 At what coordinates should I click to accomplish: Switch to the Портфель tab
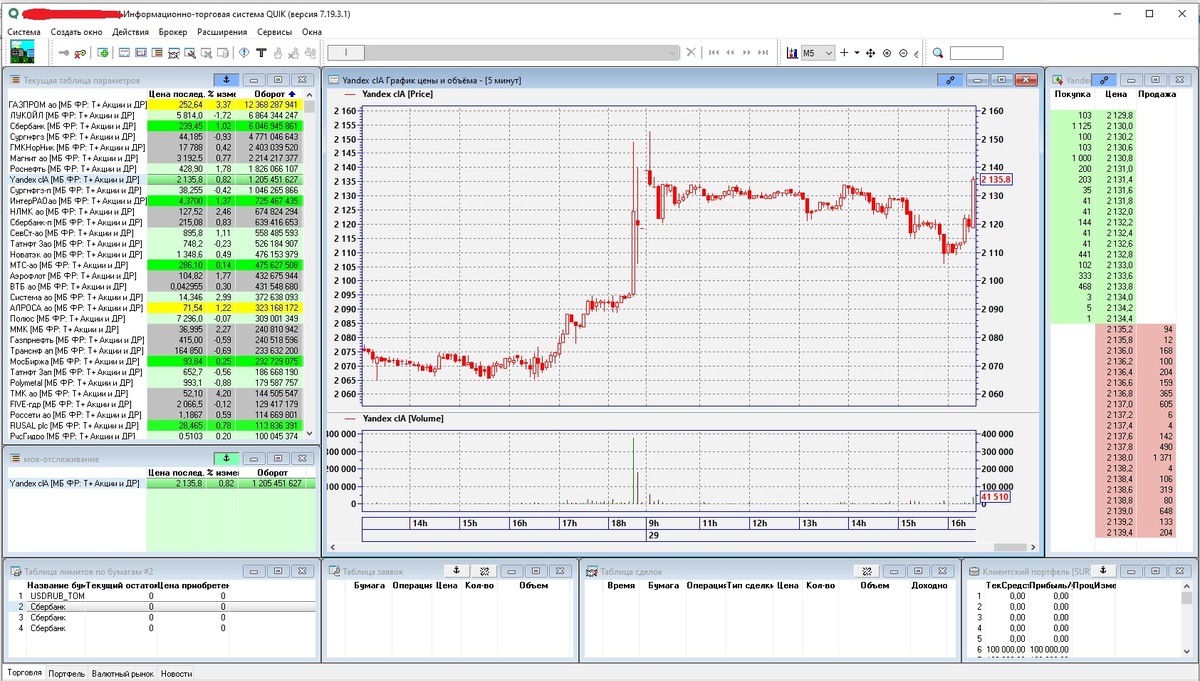tap(67, 674)
